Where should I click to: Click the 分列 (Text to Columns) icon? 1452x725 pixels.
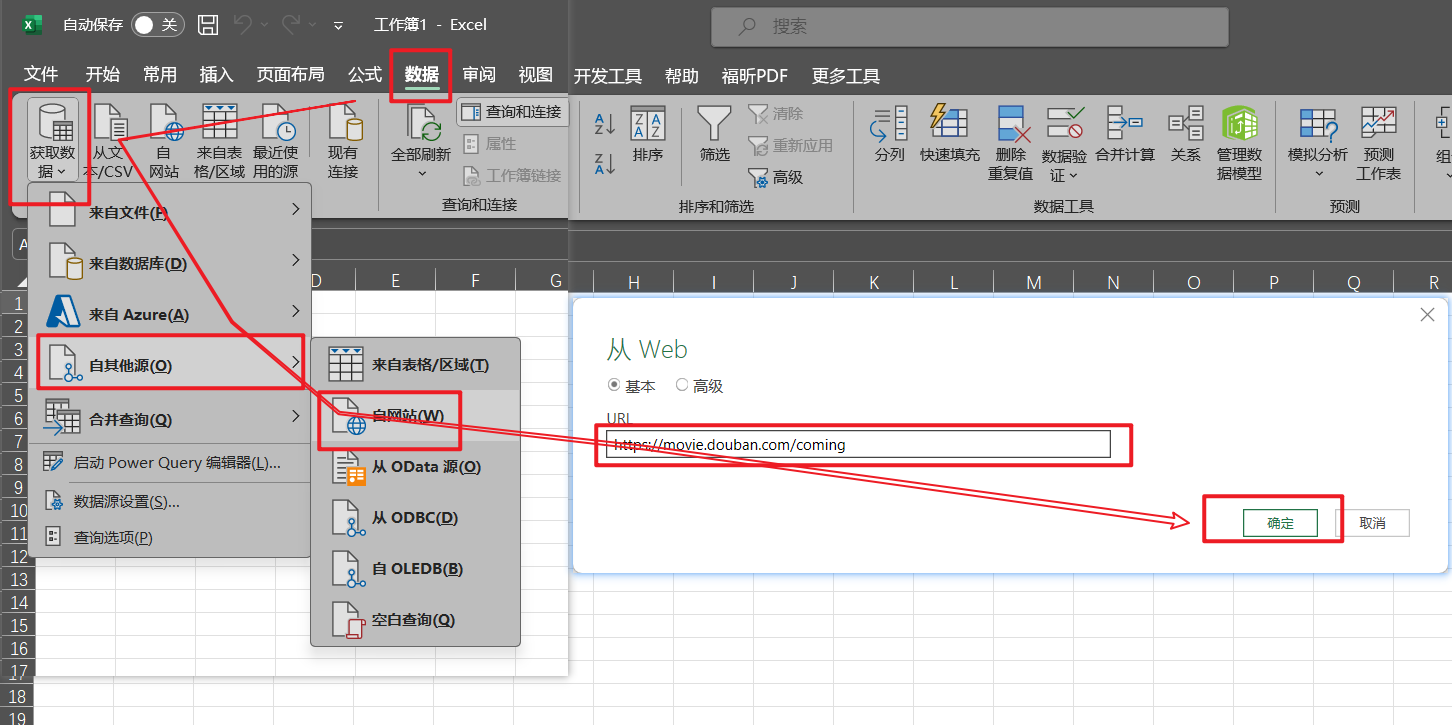click(889, 124)
